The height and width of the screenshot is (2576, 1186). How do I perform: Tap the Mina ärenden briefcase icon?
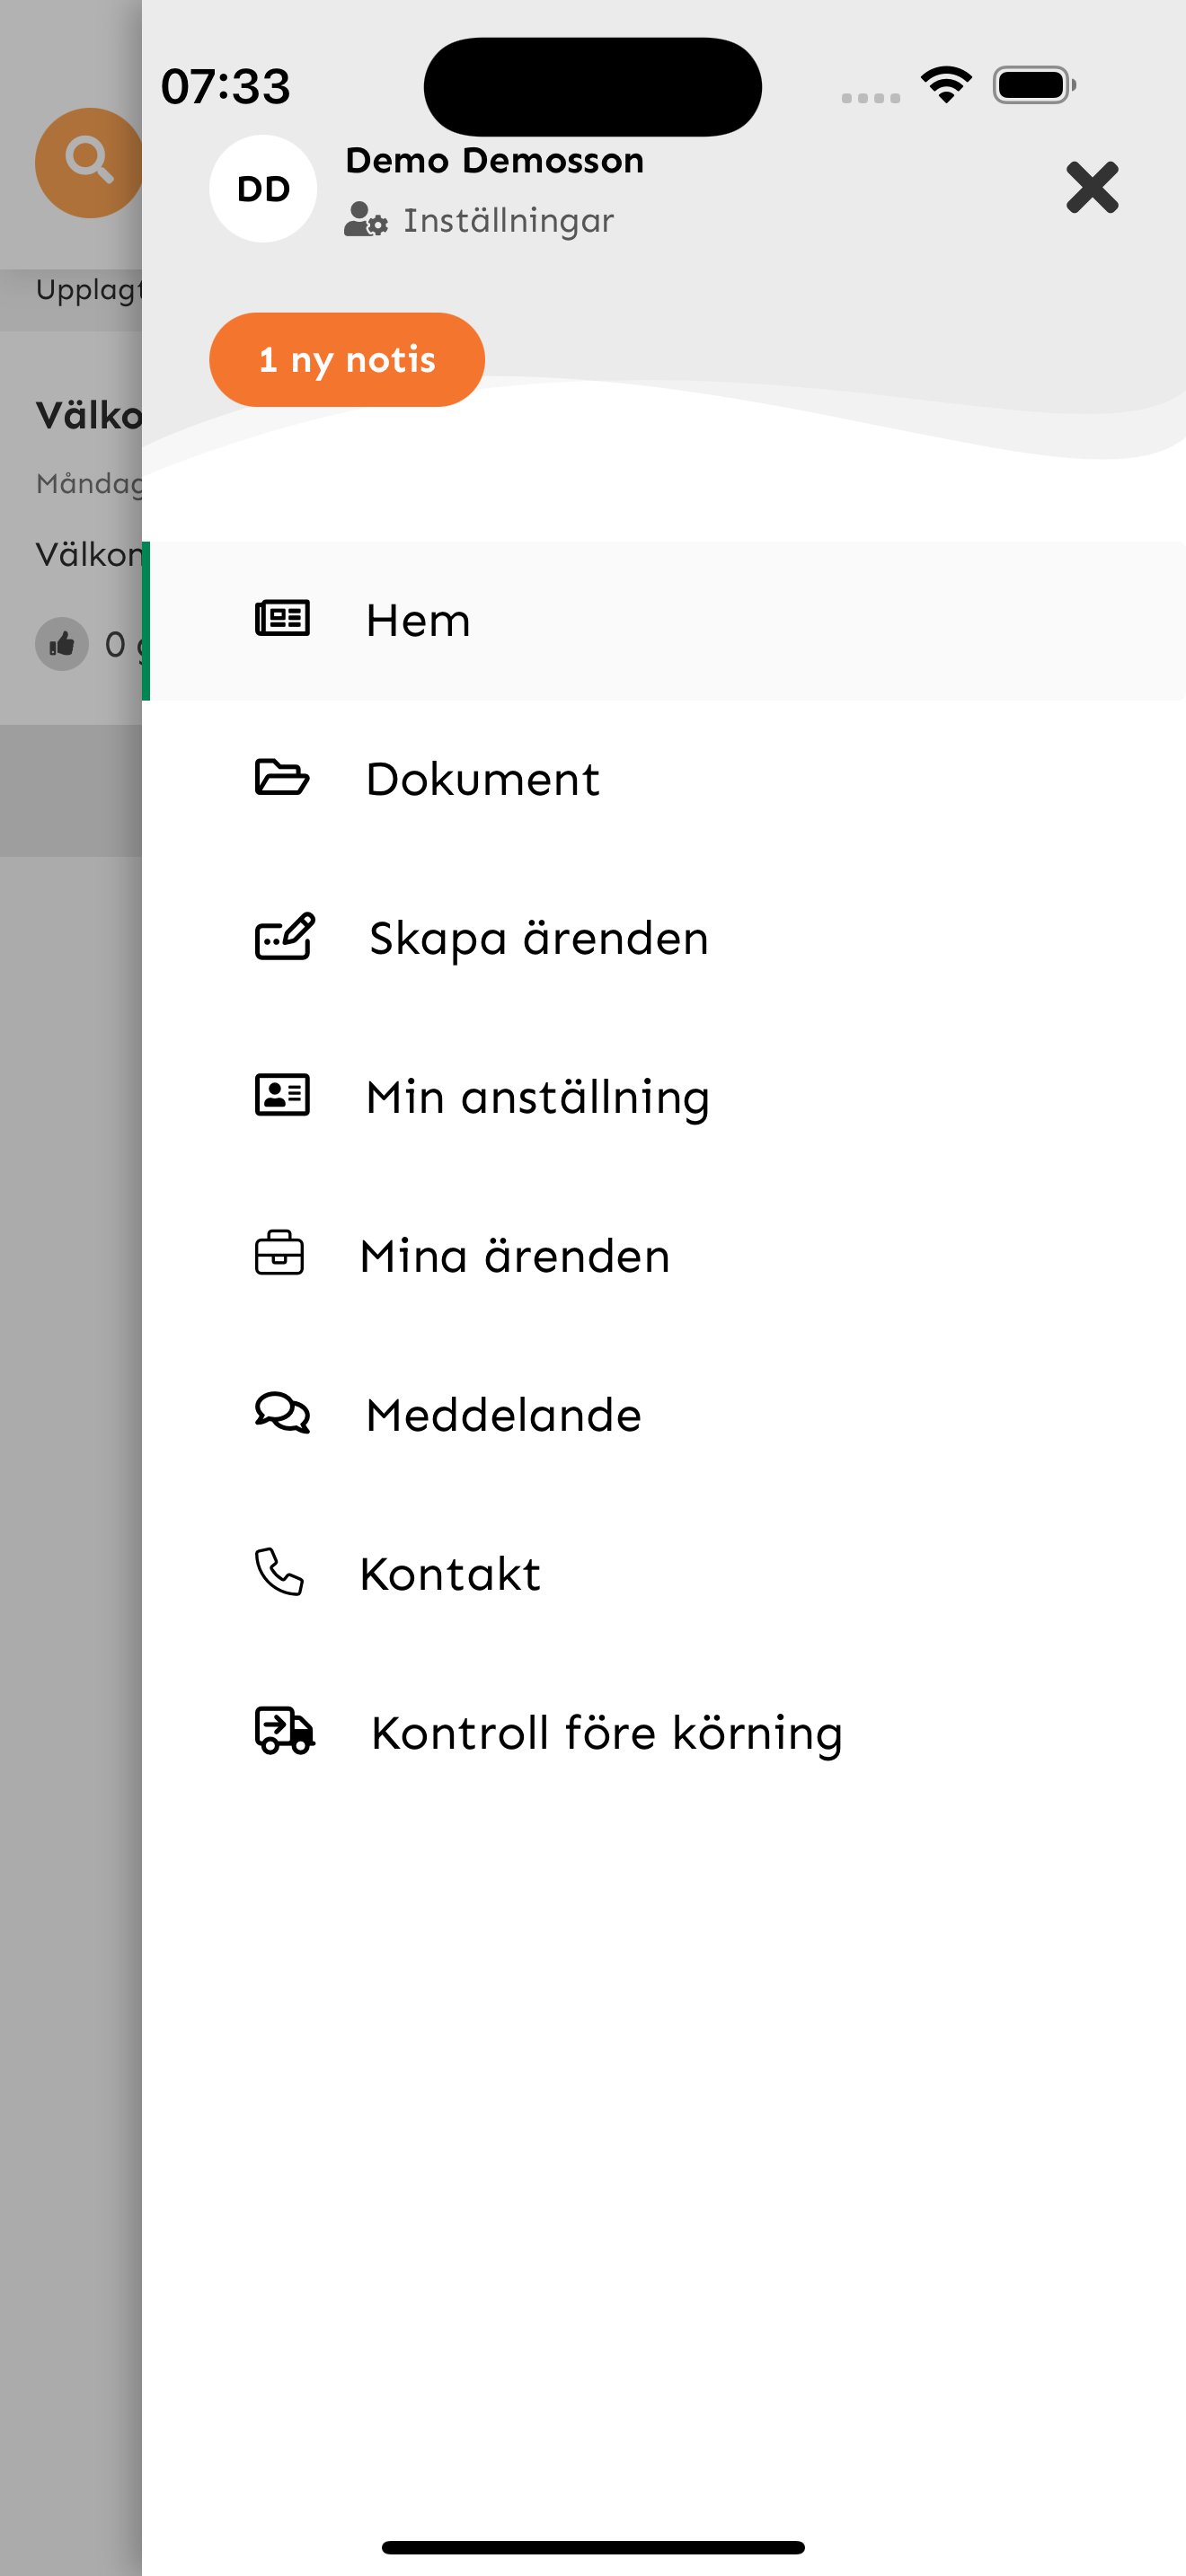280,1254
